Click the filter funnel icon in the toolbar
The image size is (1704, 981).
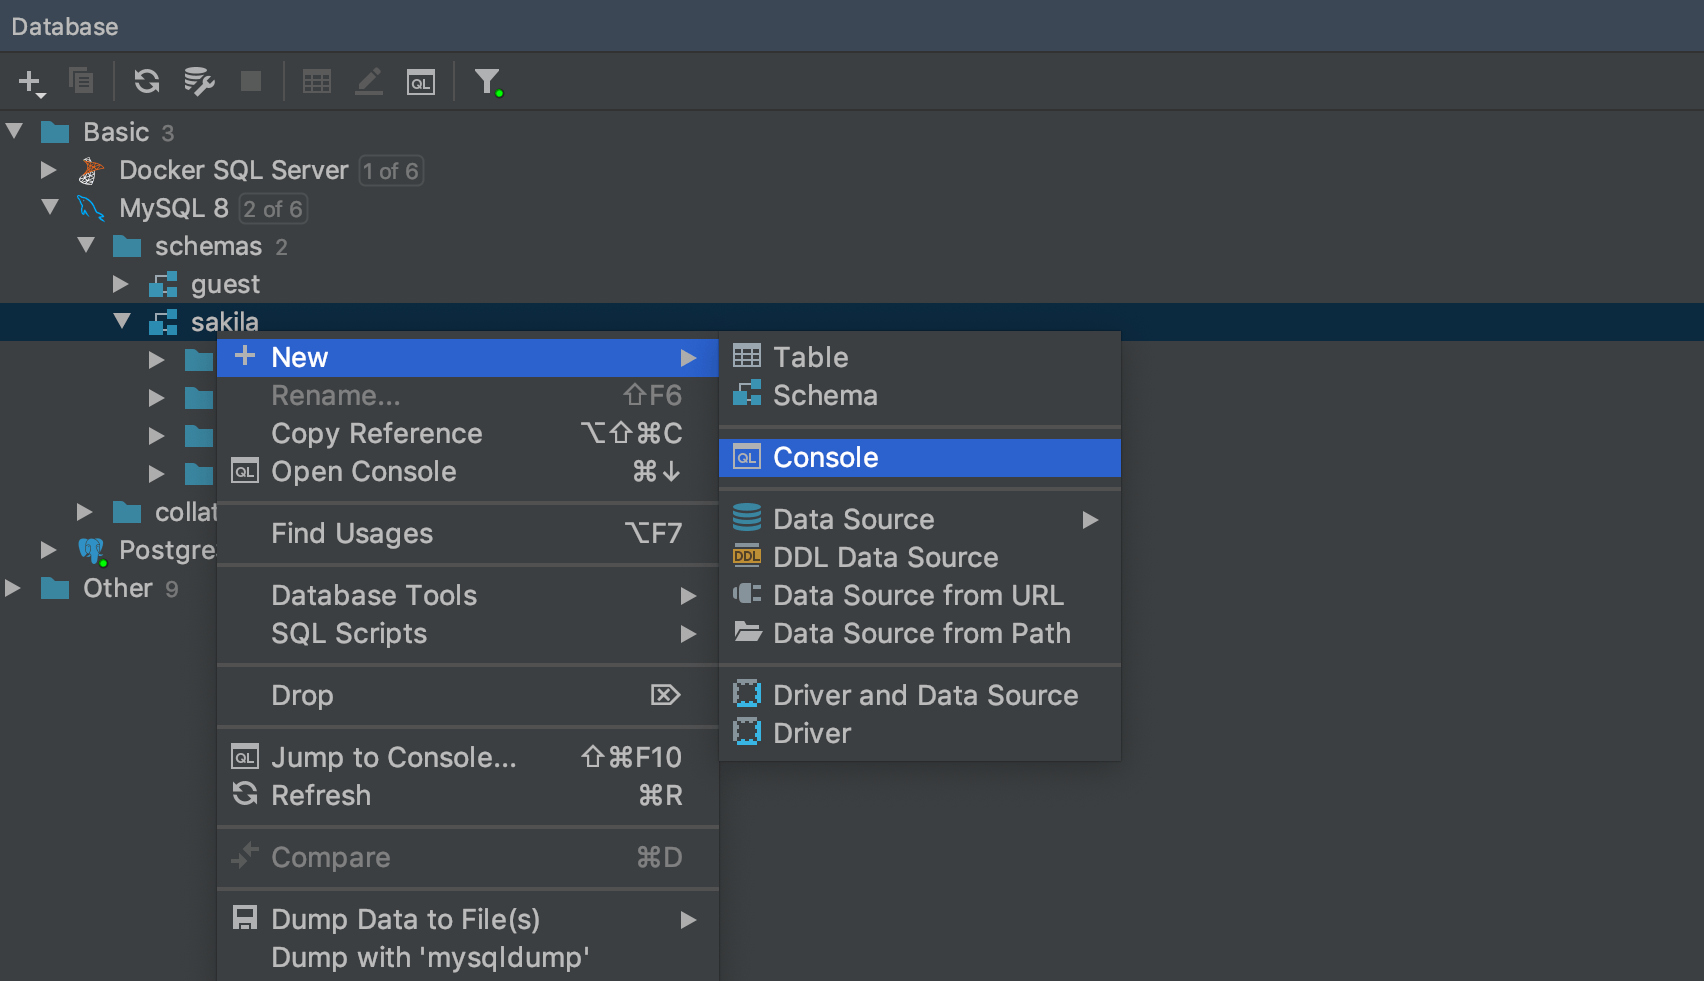(x=487, y=82)
